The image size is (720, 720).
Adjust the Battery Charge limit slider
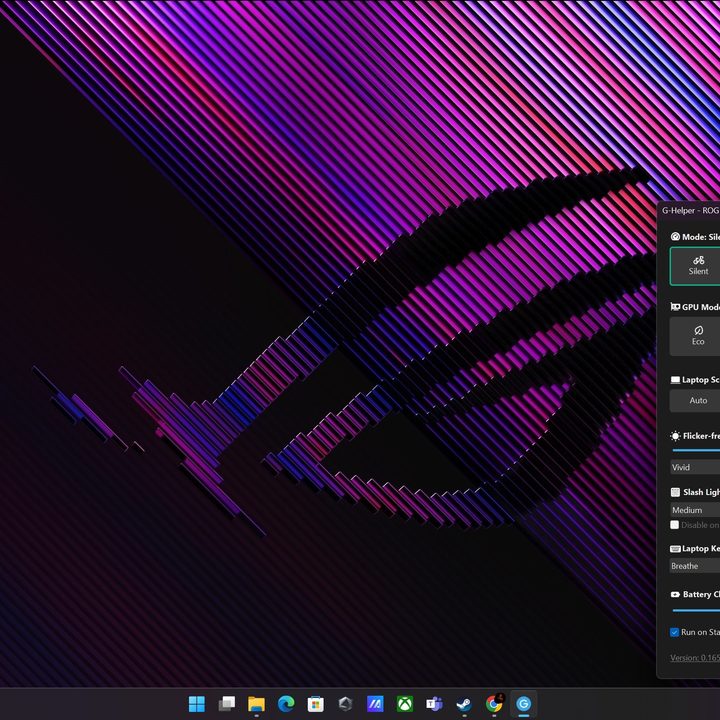696,610
